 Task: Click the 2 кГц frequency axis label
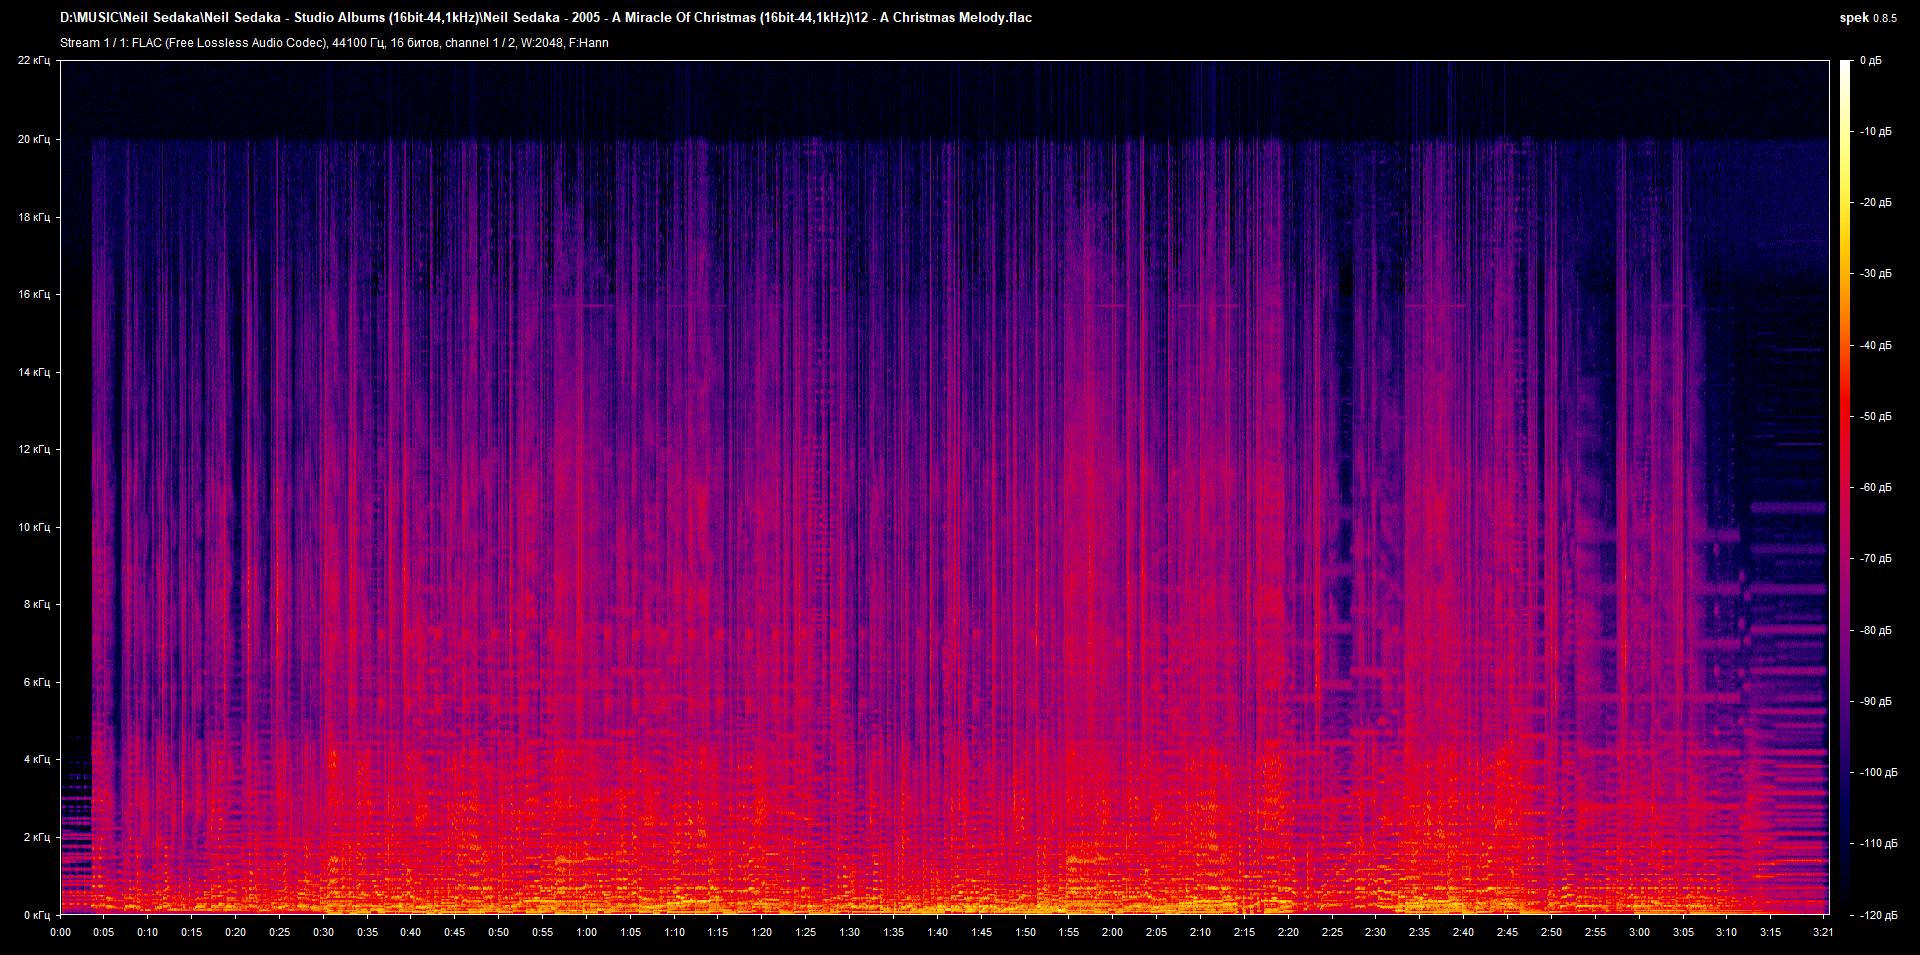37,837
